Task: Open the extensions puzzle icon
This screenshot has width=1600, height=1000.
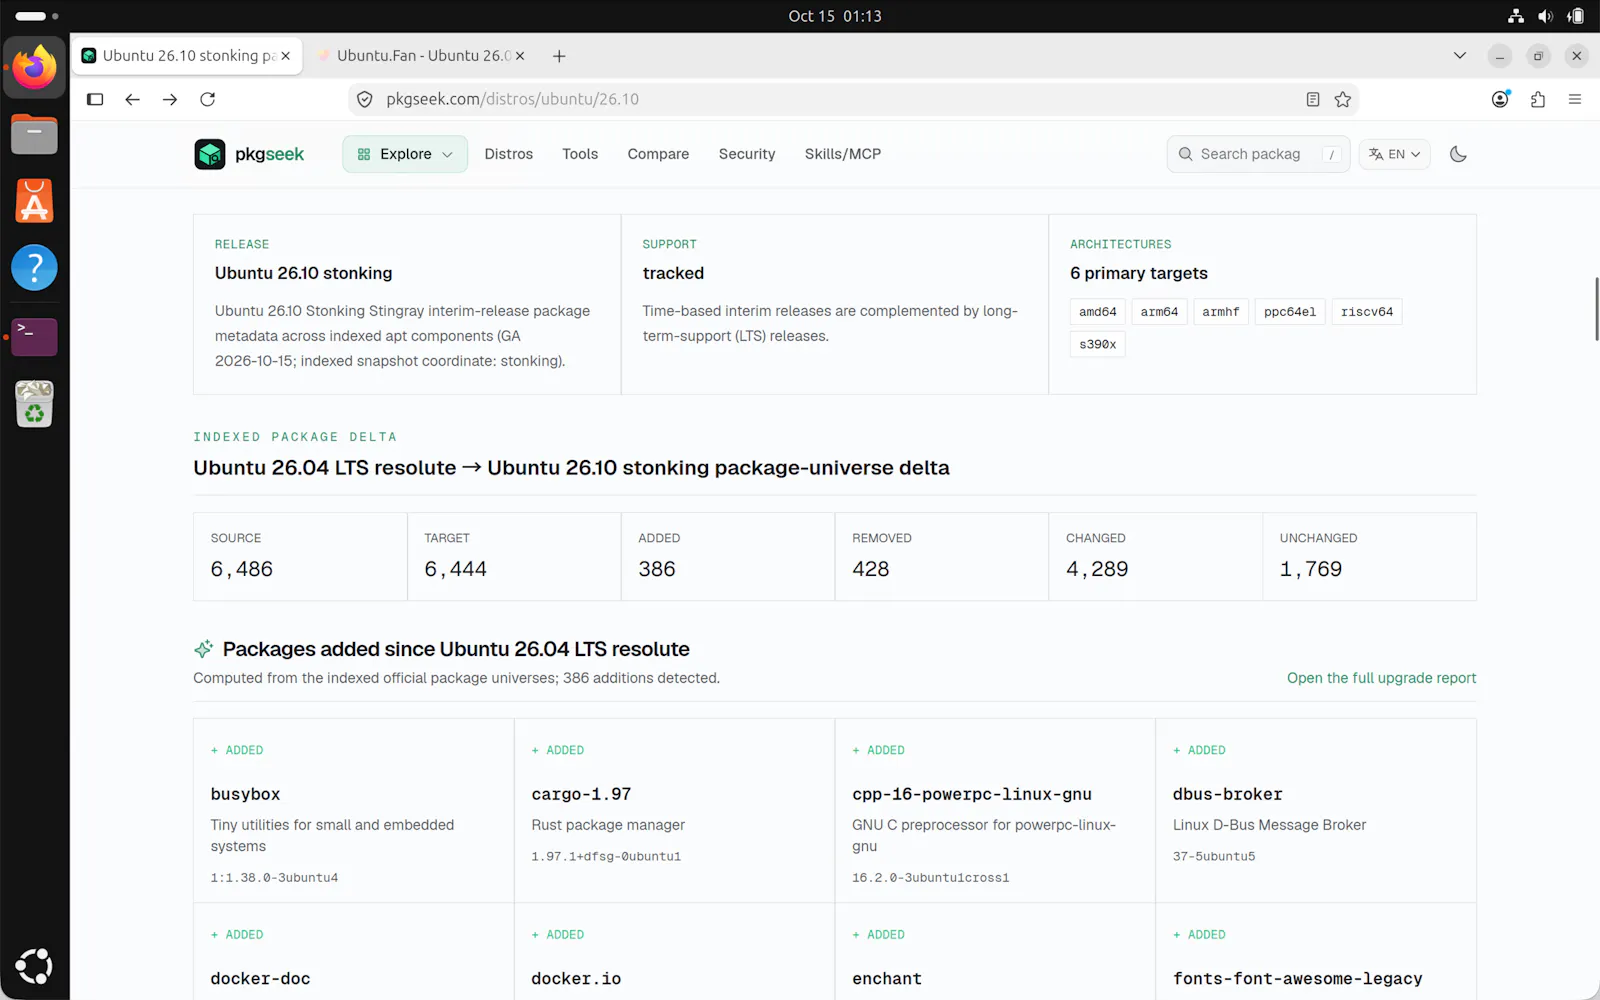Action: 1538,99
